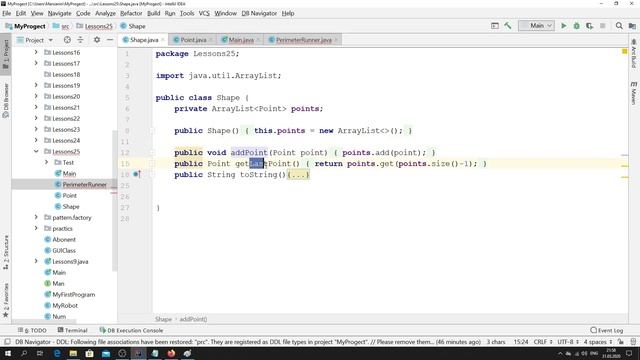Click the yellow inspection indicator square

(x=624, y=51)
